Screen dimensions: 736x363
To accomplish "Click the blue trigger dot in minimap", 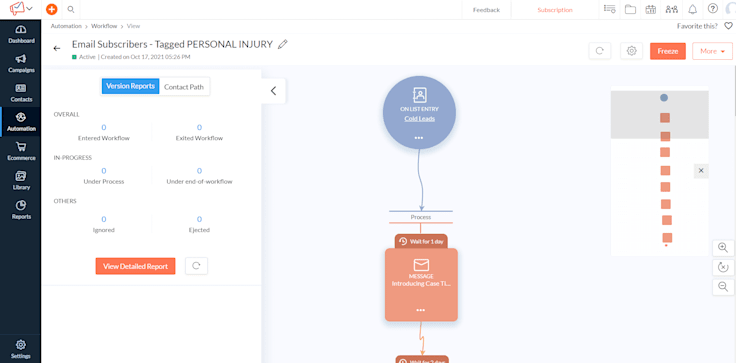I will (x=664, y=98).
